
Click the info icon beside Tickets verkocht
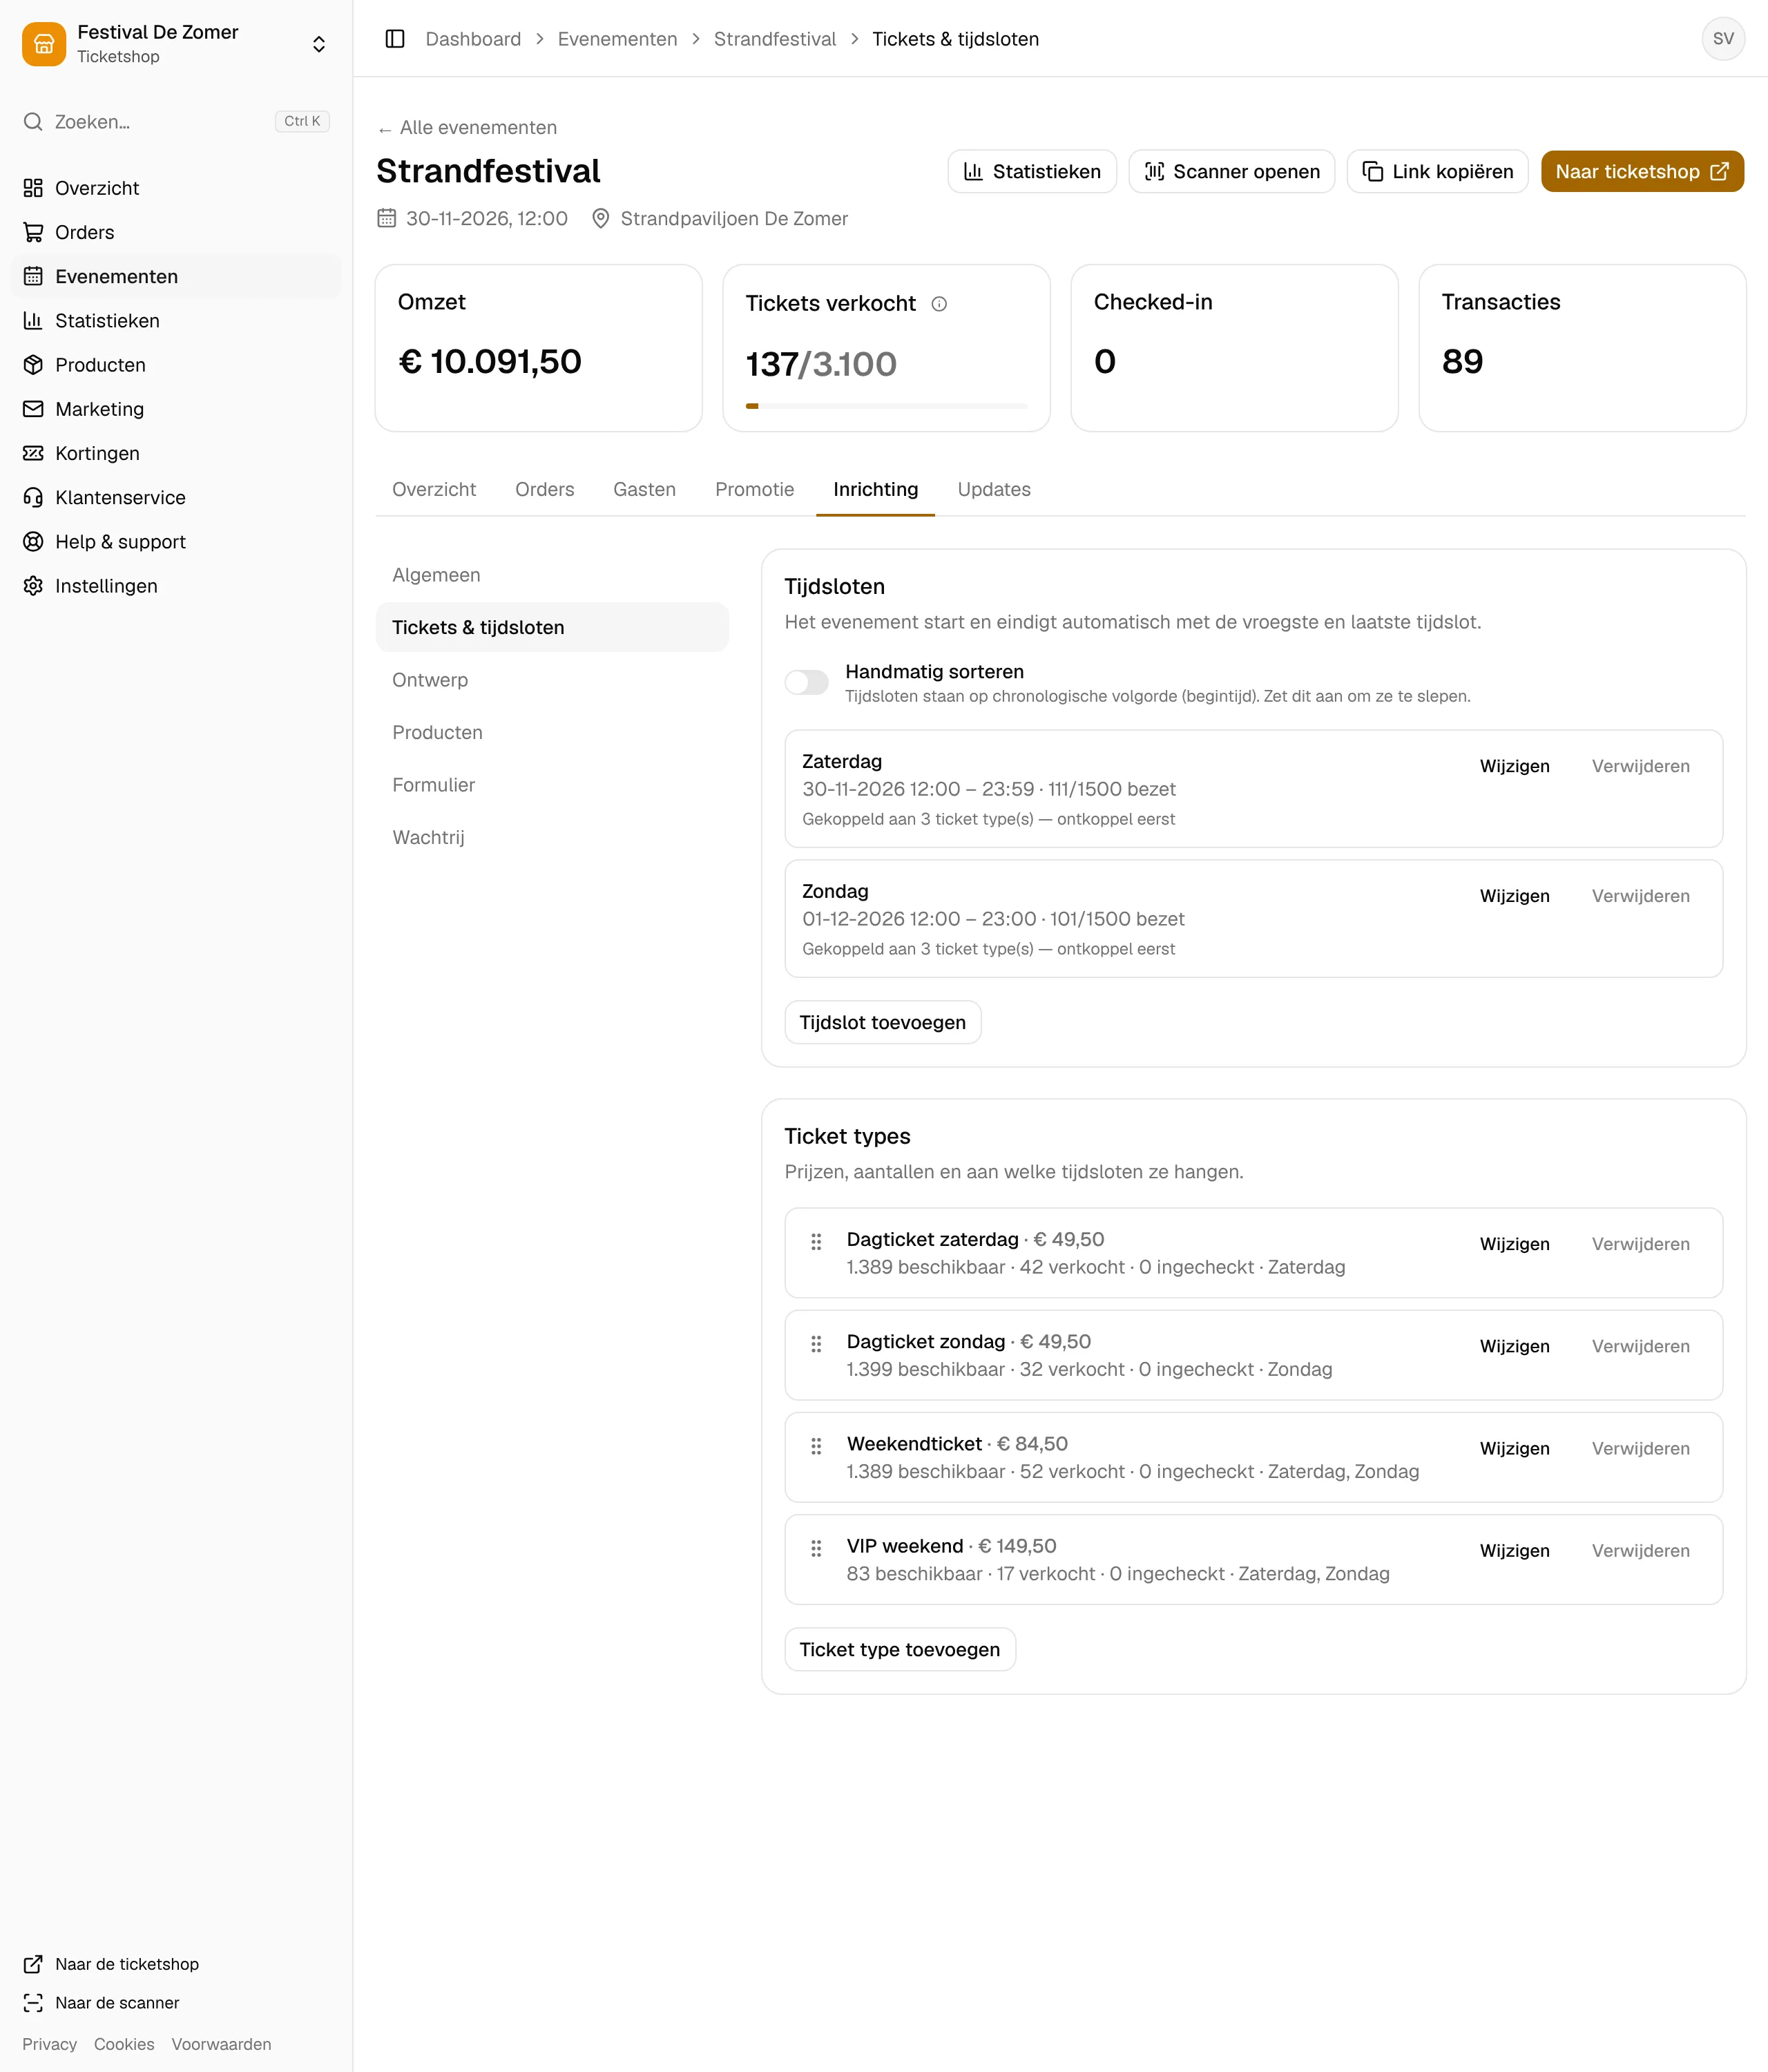pyautogui.click(x=939, y=304)
